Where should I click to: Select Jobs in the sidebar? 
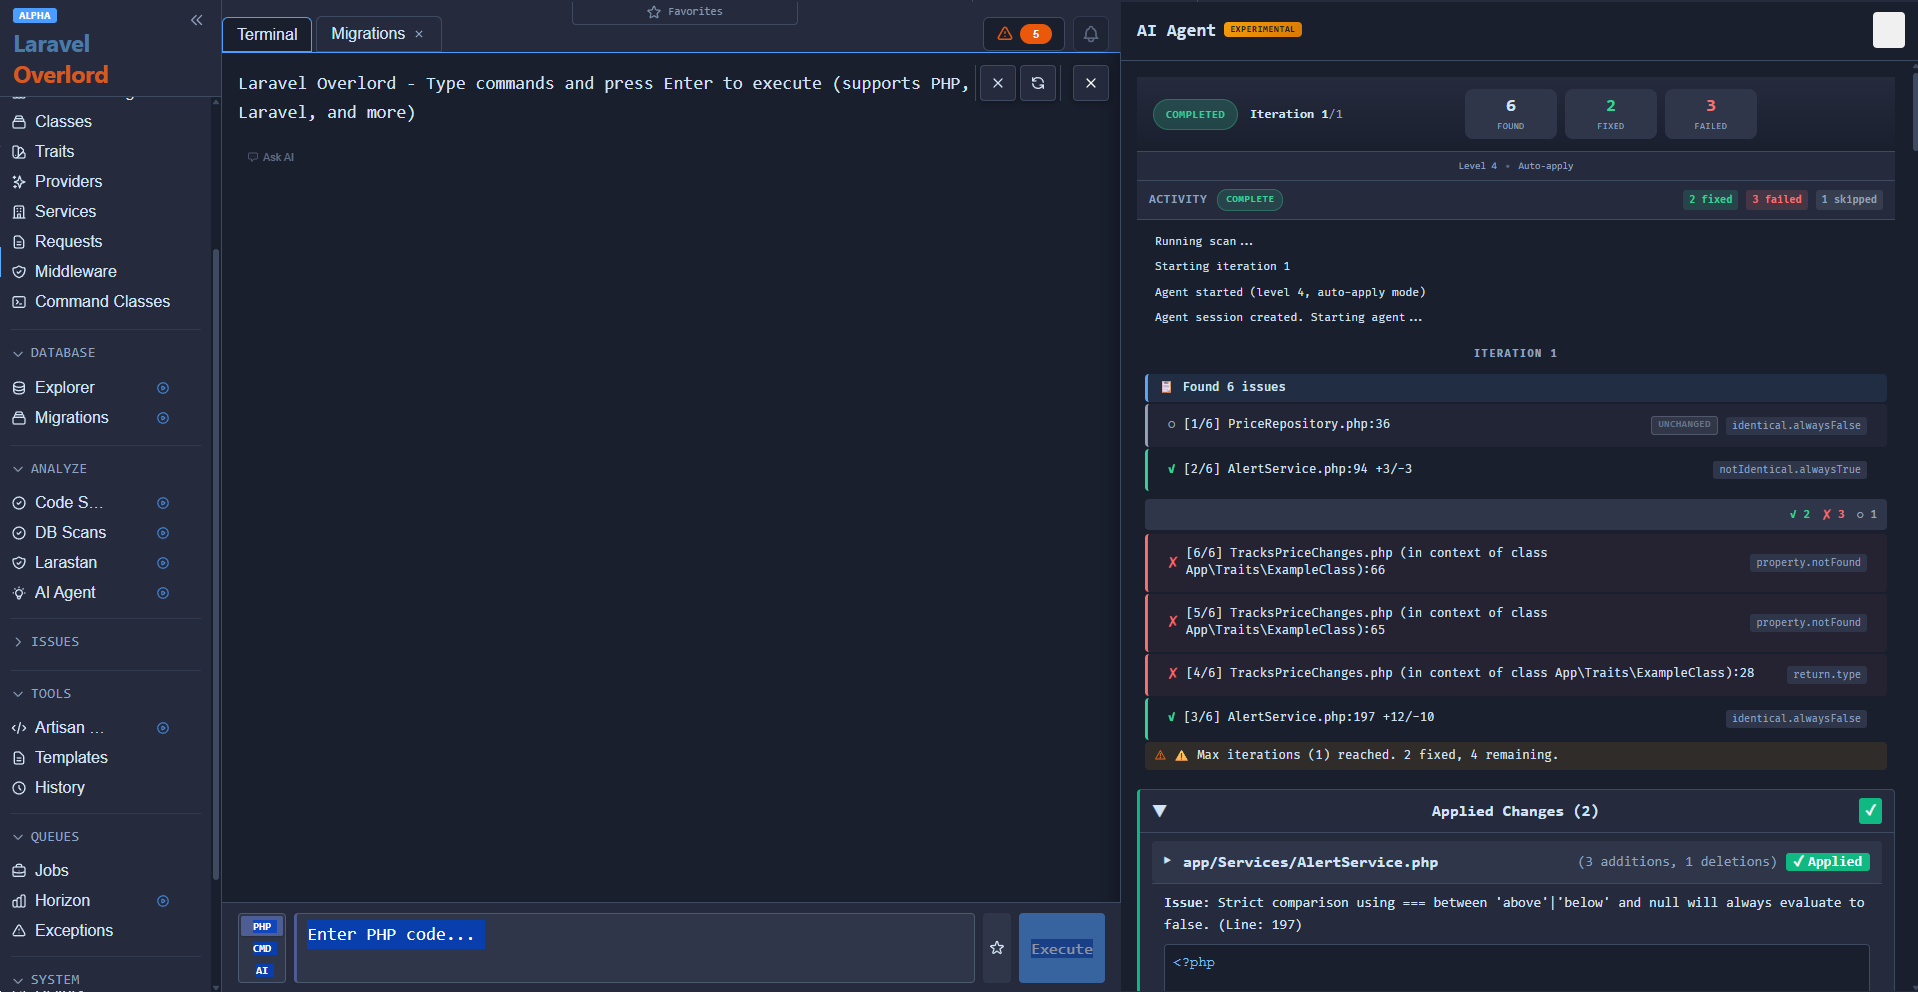click(52, 870)
